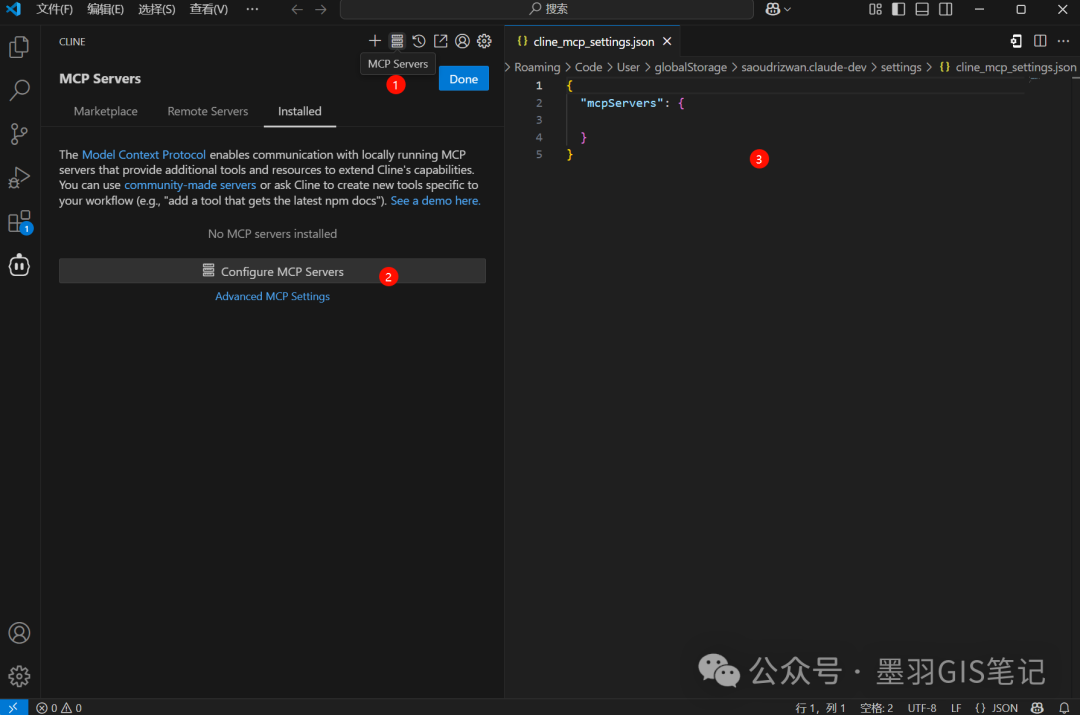Open Copilot dropdown next to search bar
Image resolution: width=1080 pixels, height=715 pixels.
click(778, 9)
